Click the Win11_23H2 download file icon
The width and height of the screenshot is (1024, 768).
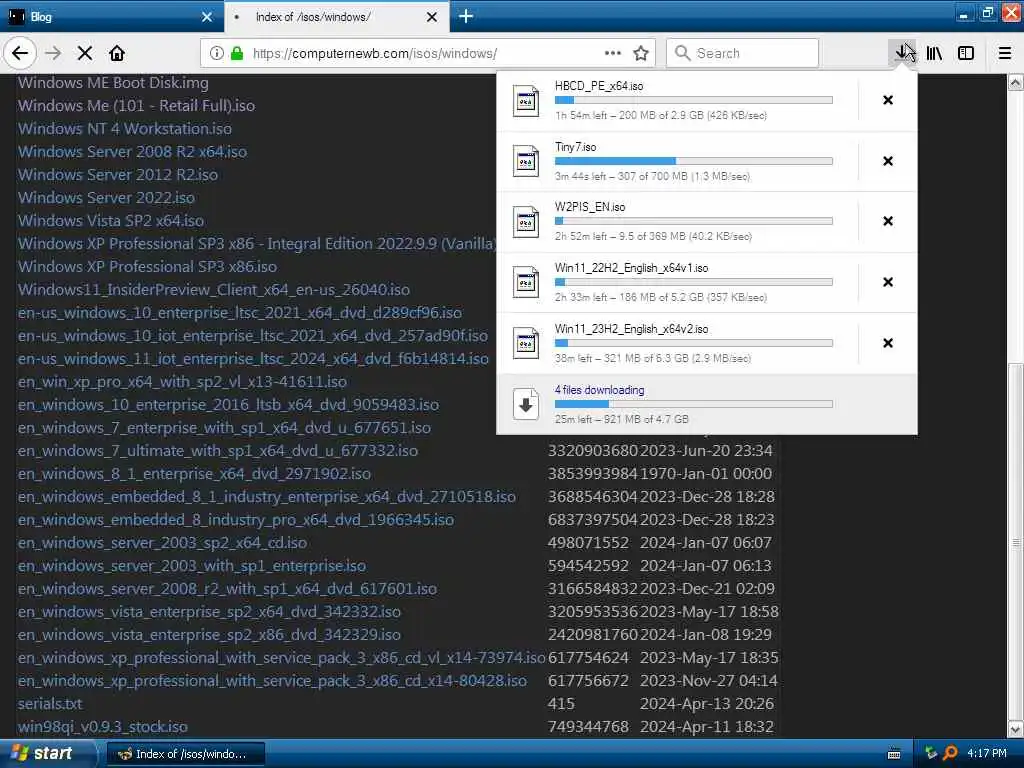click(x=526, y=344)
